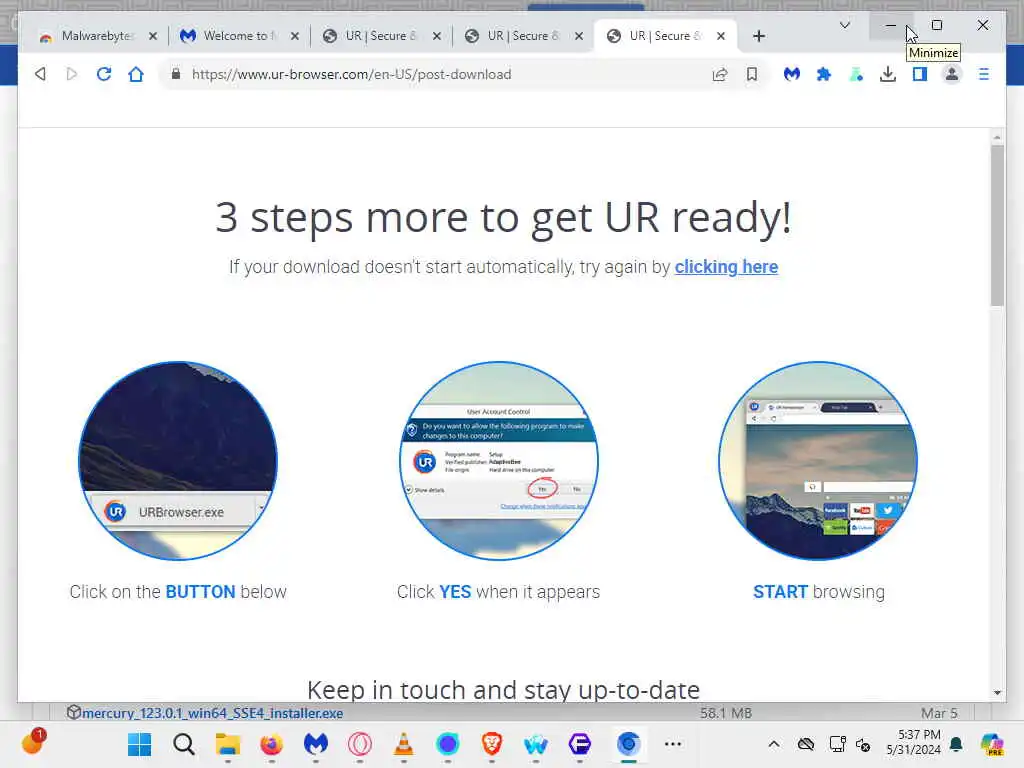
Task: Open the notification bell in taskbar
Action: click(x=957, y=744)
